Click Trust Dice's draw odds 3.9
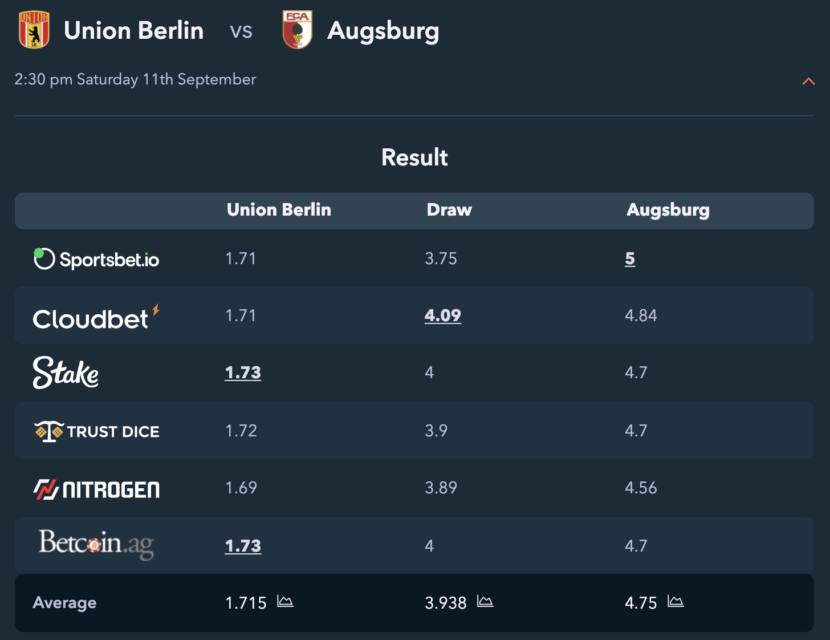 click(x=436, y=430)
